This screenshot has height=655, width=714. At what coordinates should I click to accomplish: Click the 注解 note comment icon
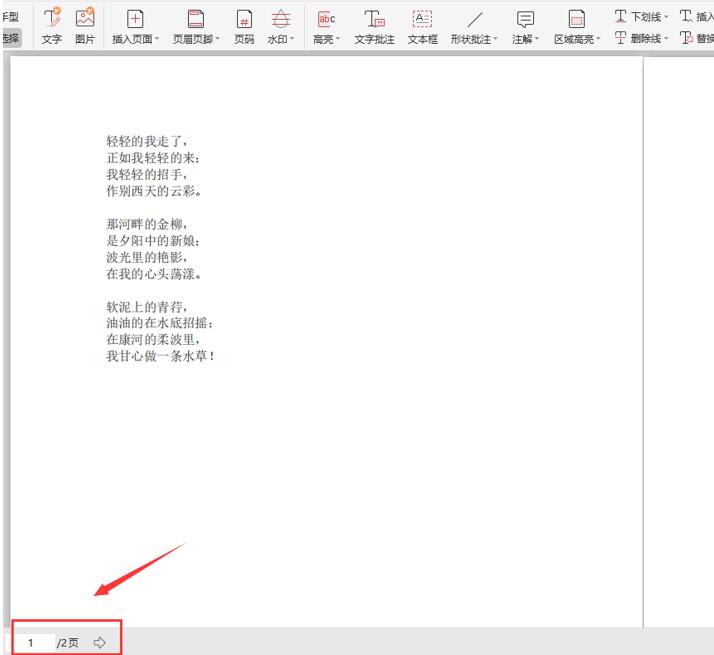pos(525,19)
